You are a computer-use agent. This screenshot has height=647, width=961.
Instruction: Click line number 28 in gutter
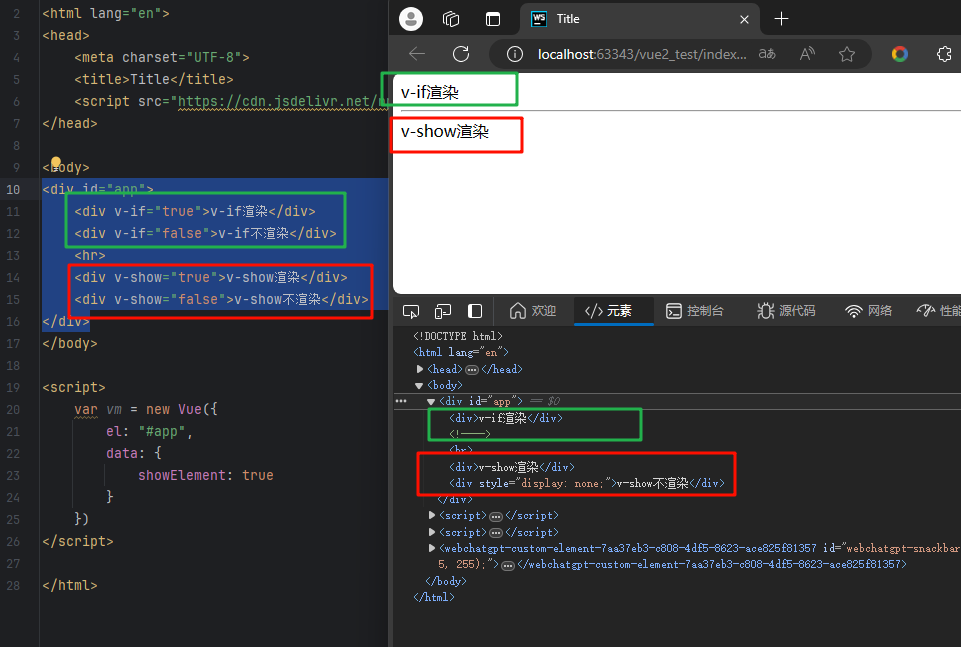tap(13, 586)
